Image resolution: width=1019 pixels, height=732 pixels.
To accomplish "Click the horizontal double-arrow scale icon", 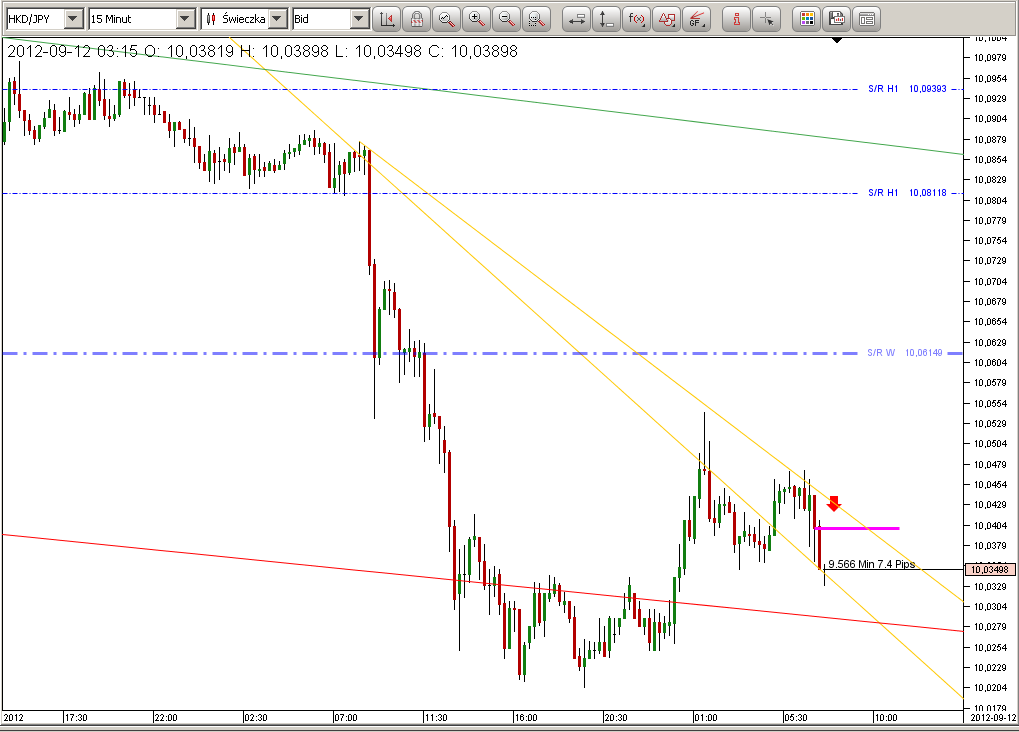I will pos(576,20).
